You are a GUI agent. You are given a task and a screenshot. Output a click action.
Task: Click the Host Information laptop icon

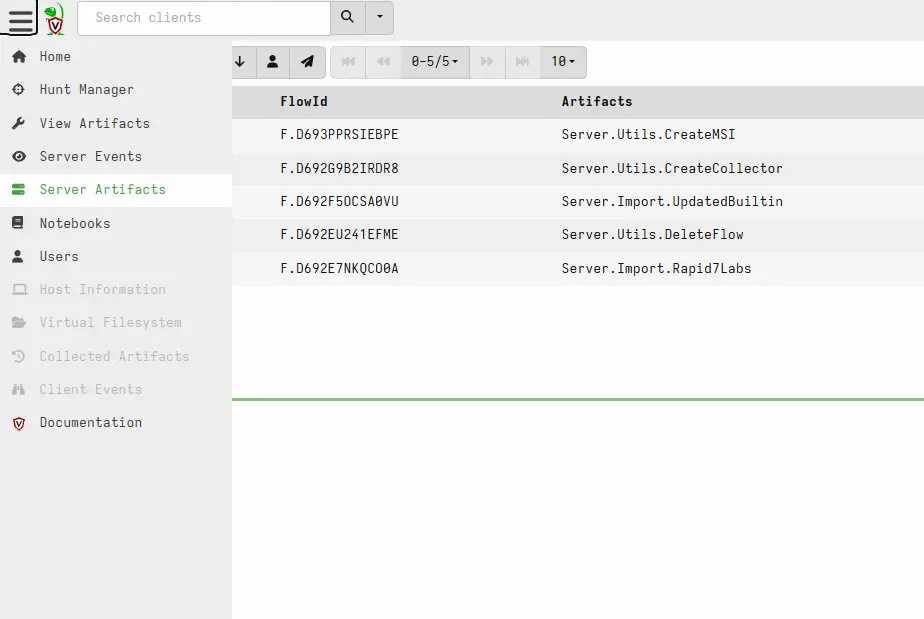point(19,289)
